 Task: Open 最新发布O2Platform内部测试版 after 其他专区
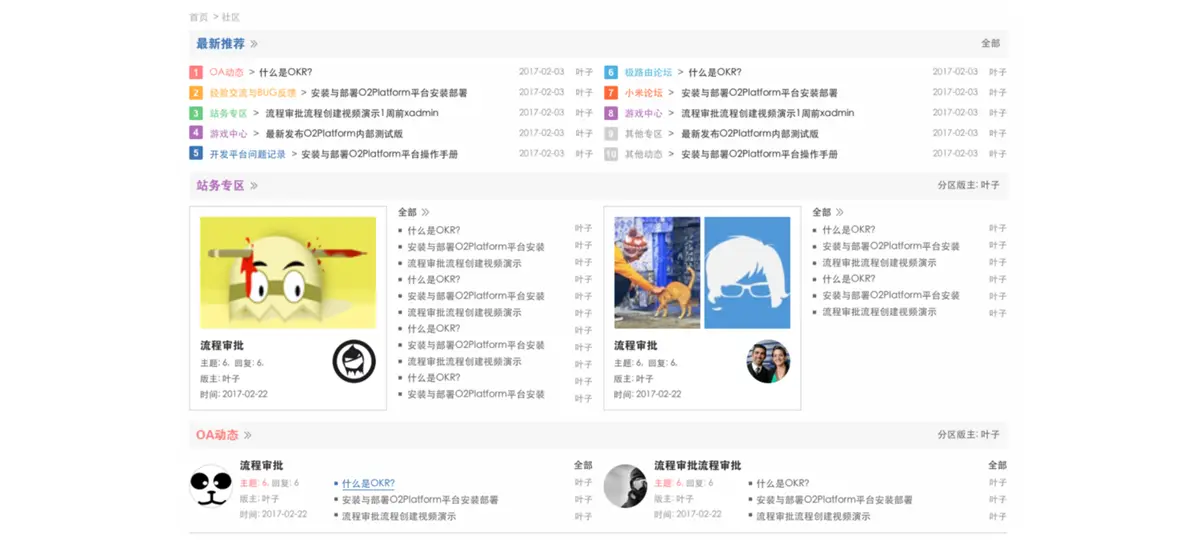point(750,134)
